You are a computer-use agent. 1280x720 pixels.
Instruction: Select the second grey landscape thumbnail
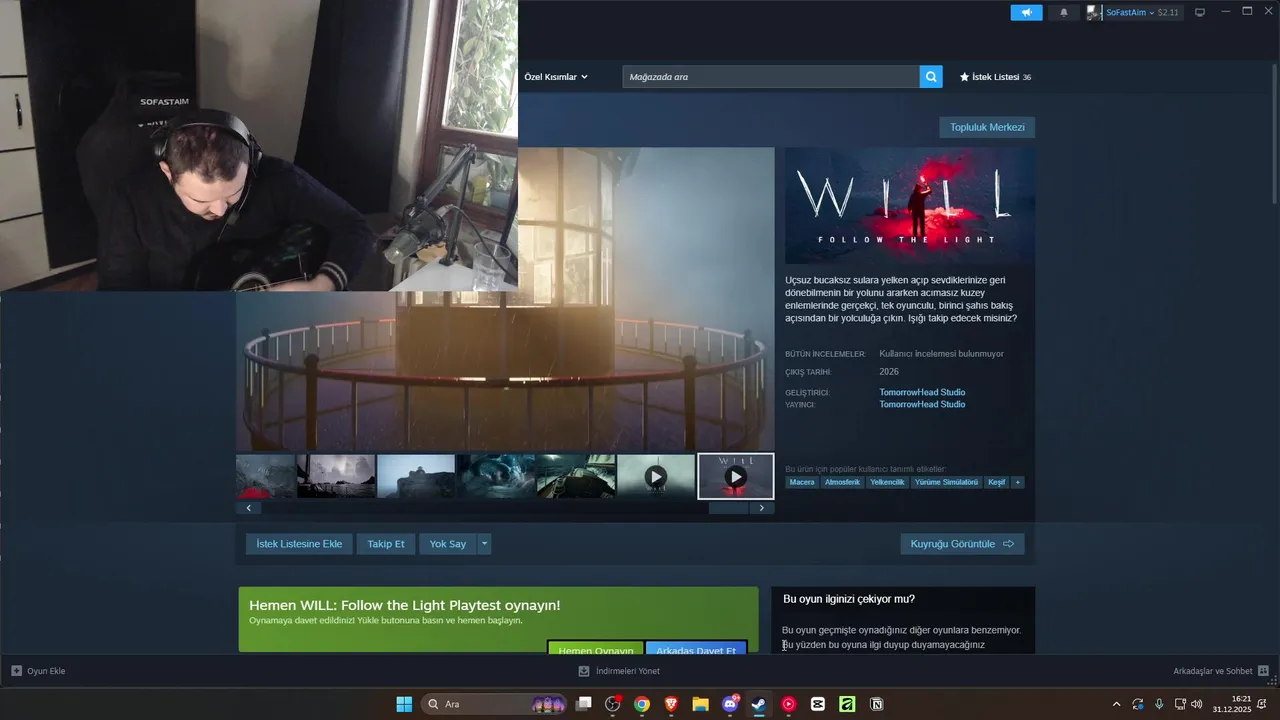pos(337,476)
